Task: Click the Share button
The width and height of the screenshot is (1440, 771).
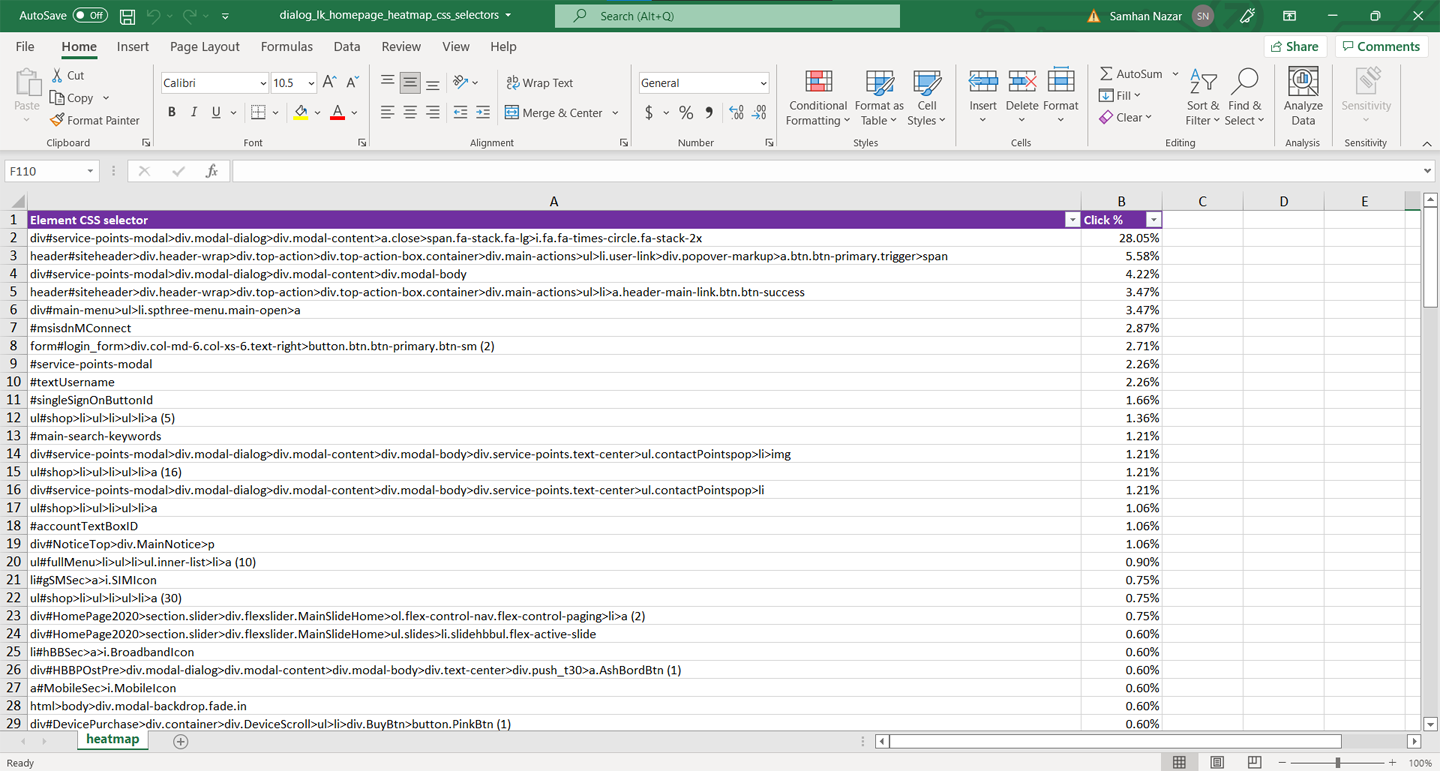Action: point(1294,47)
